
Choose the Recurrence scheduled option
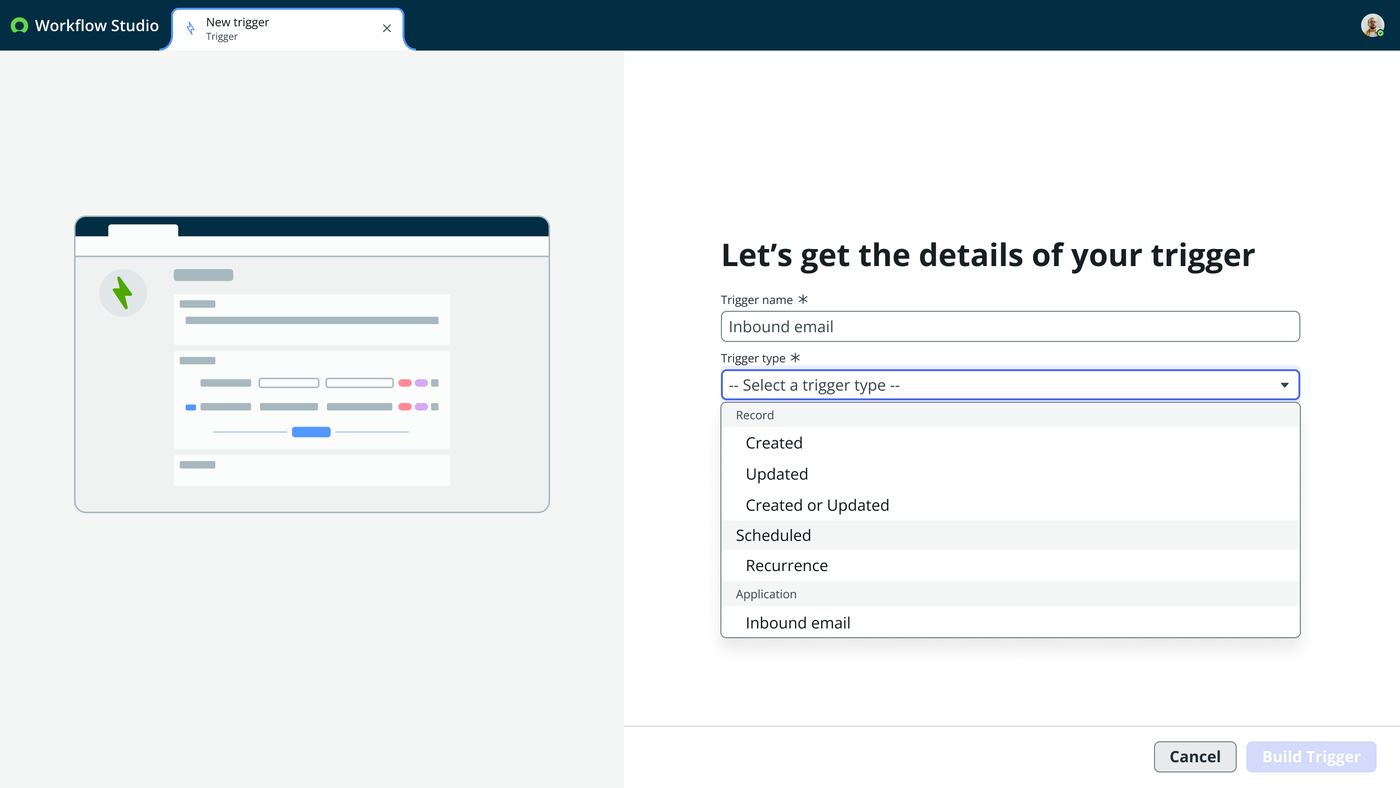click(x=1010, y=565)
